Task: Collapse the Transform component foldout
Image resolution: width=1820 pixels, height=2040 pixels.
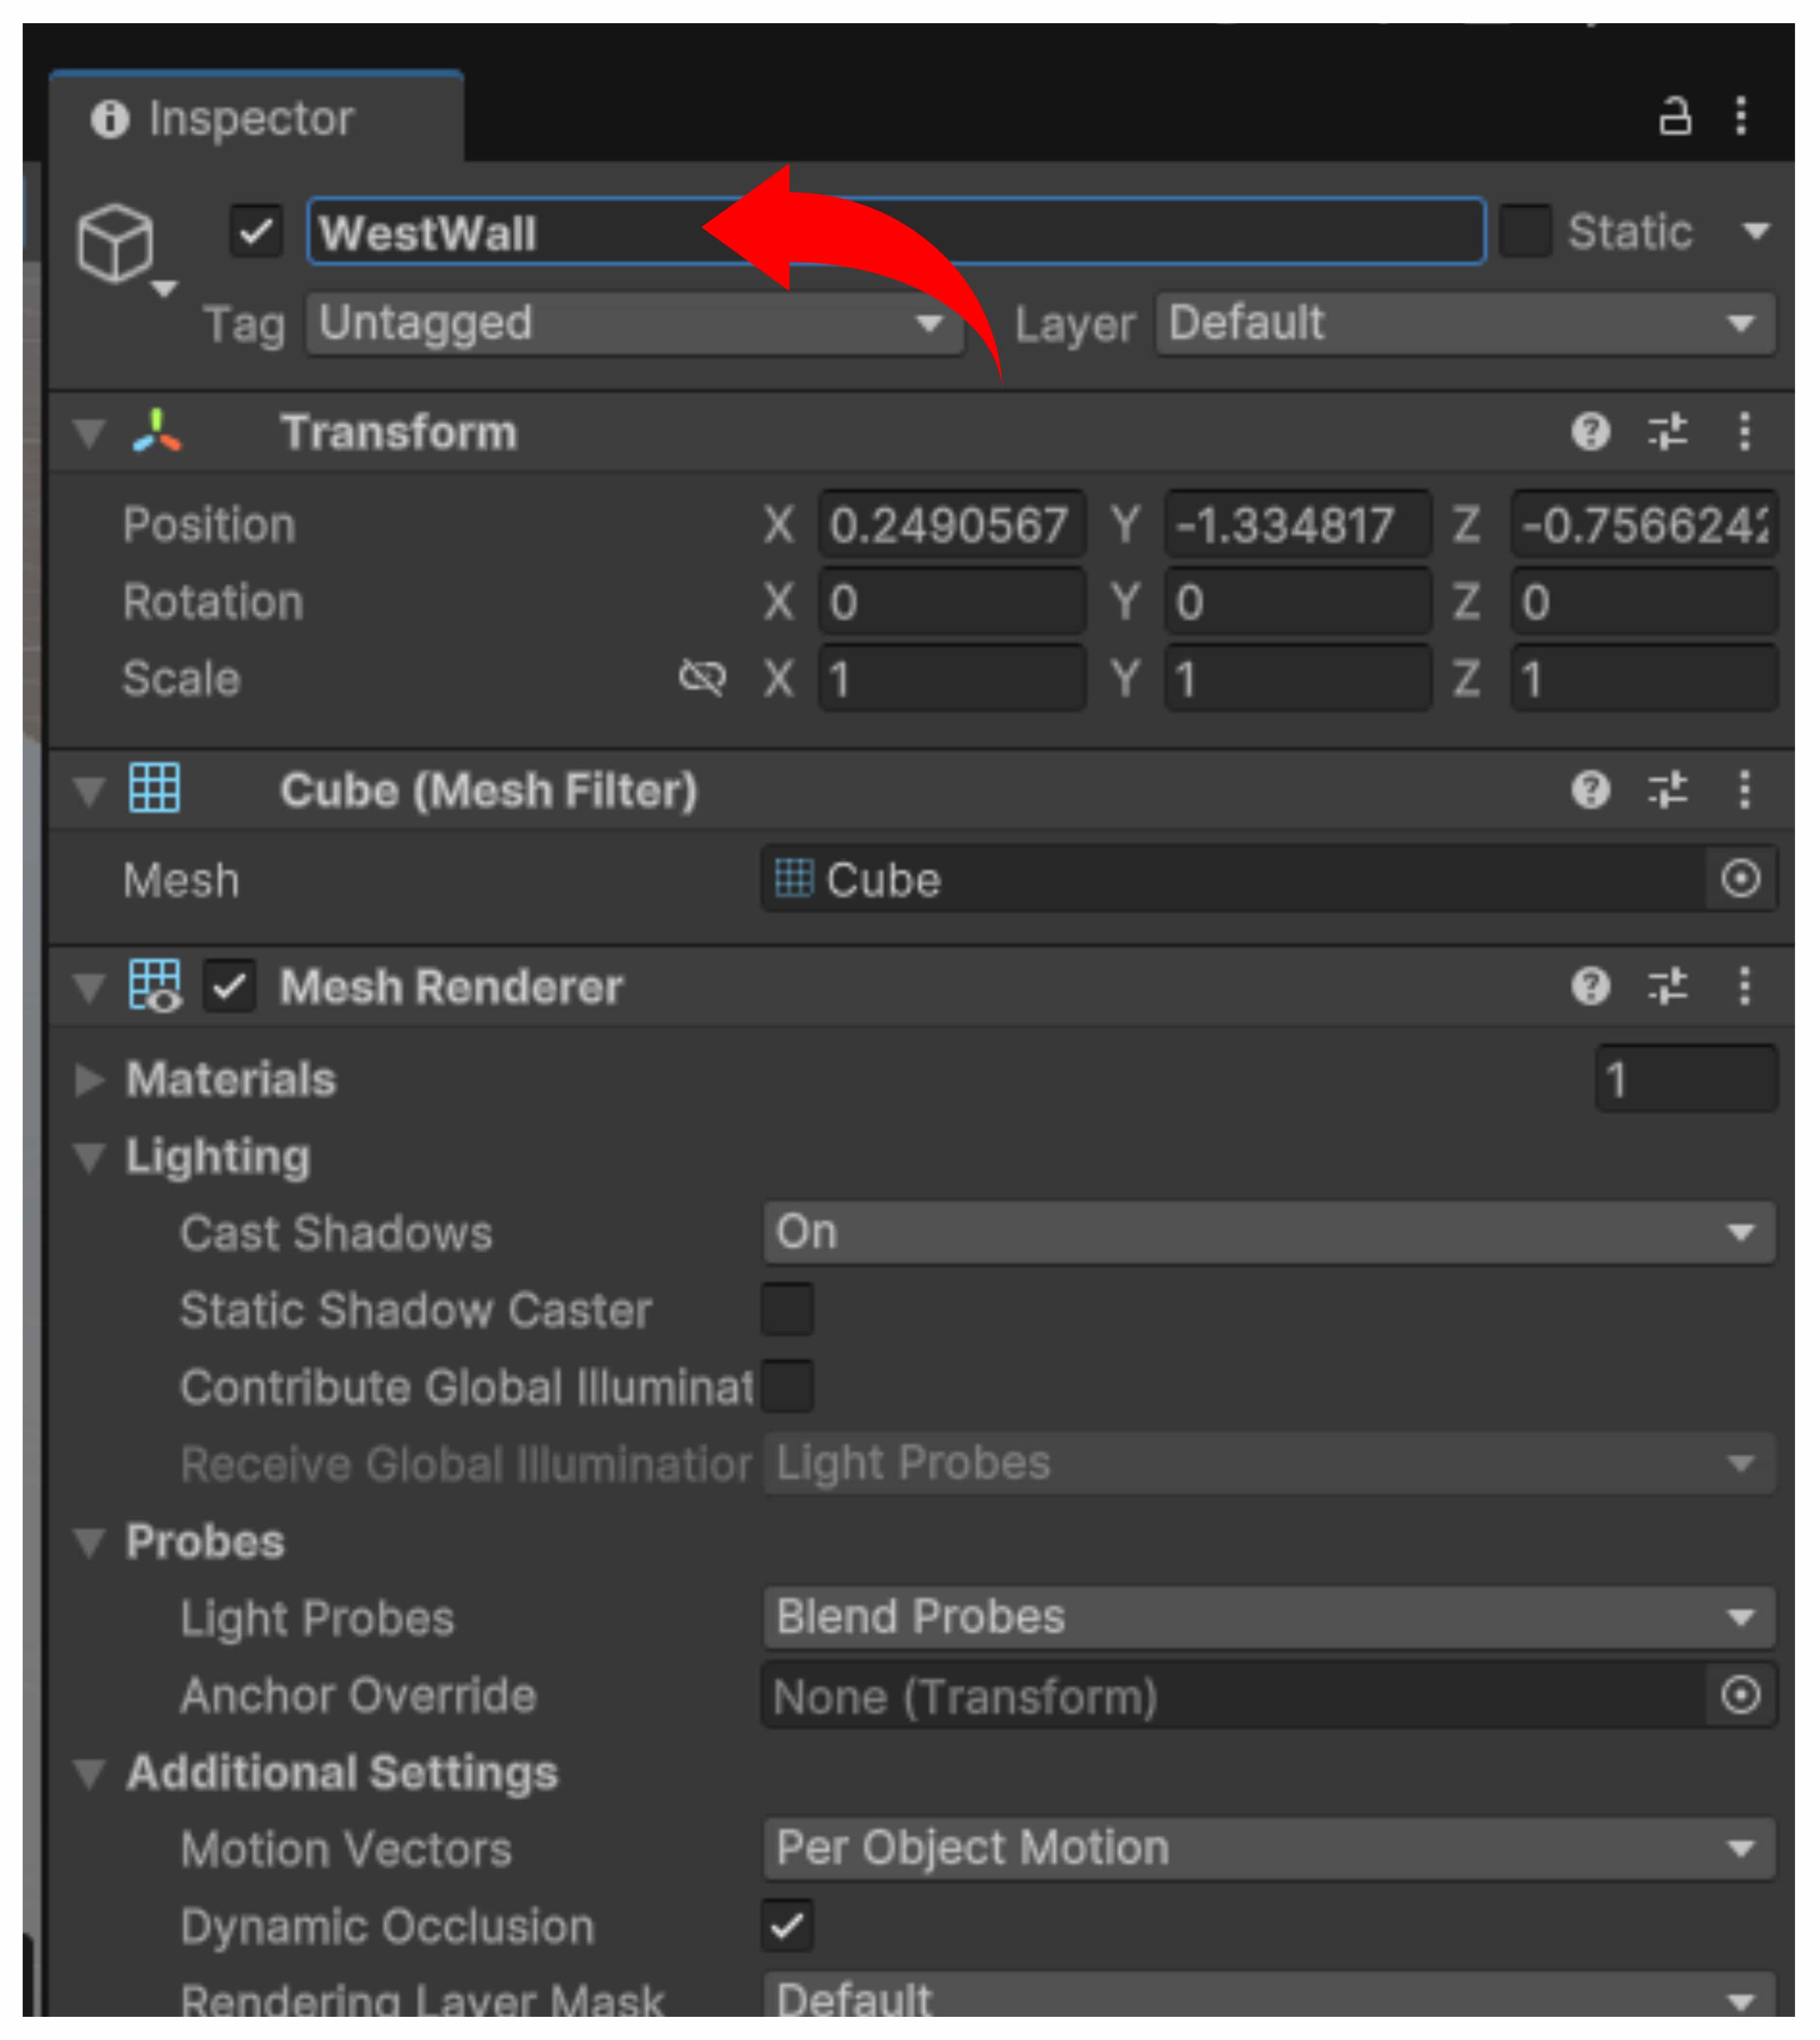Action: (89, 433)
